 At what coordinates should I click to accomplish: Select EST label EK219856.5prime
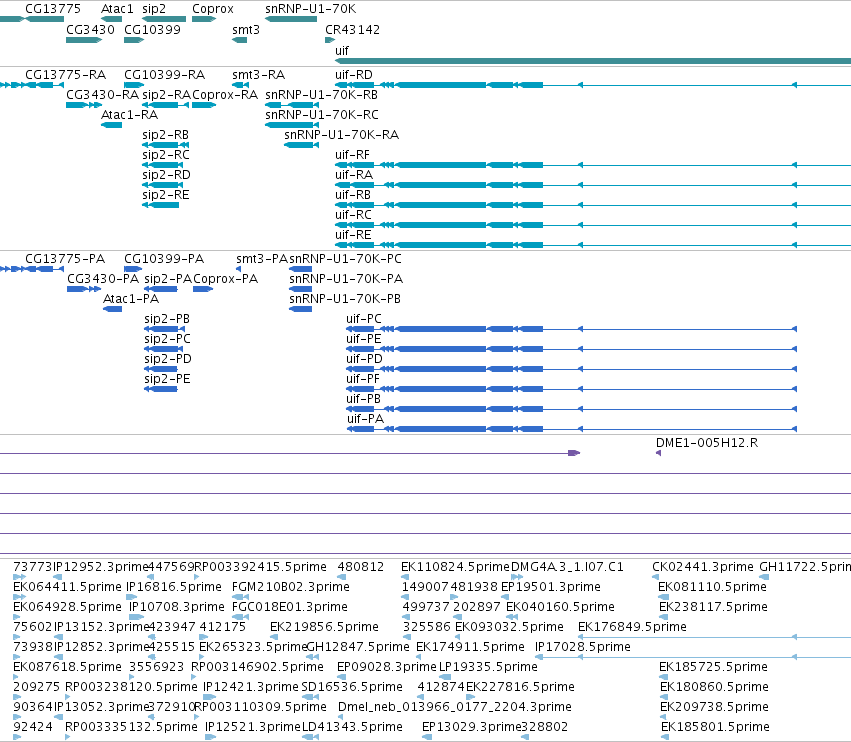[324, 627]
